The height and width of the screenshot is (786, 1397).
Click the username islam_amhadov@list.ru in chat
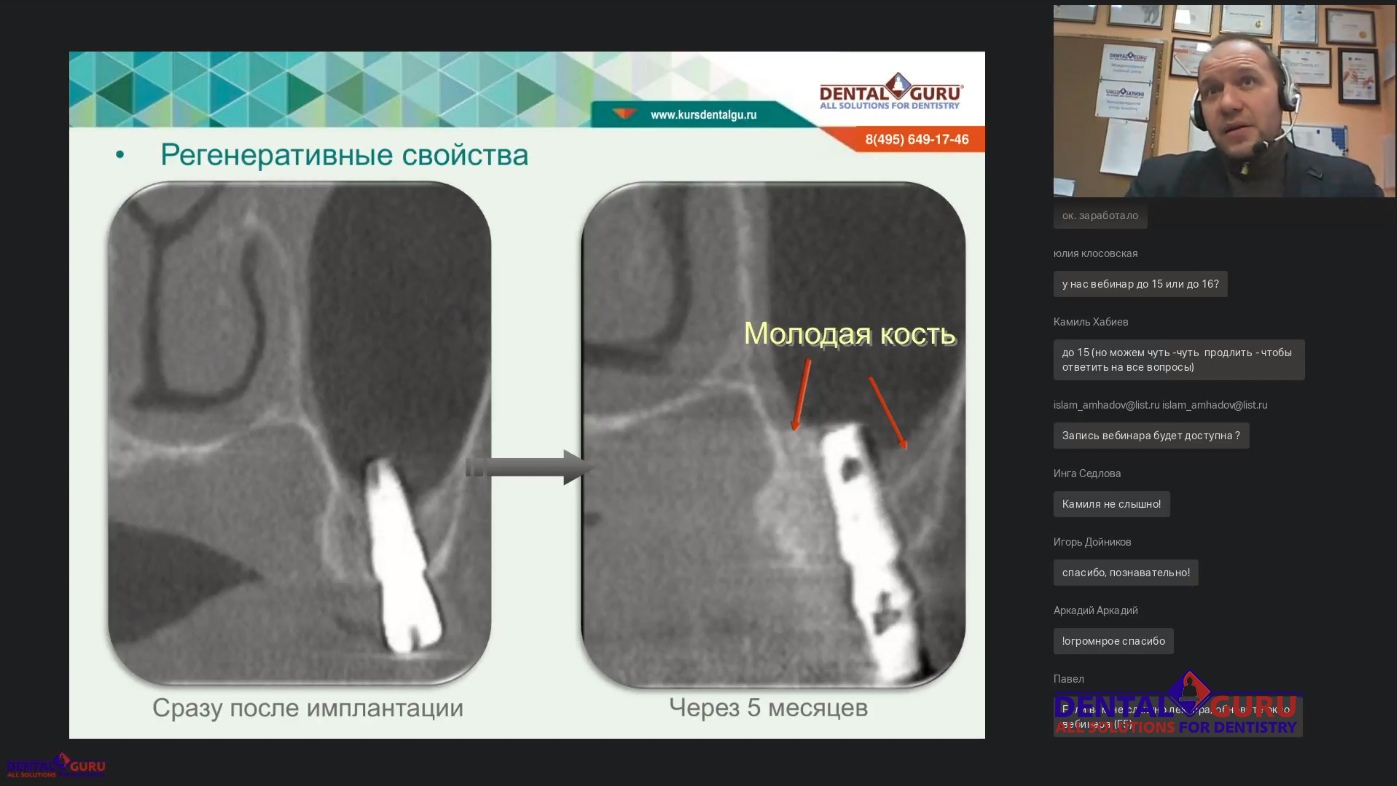coord(1160,405)
